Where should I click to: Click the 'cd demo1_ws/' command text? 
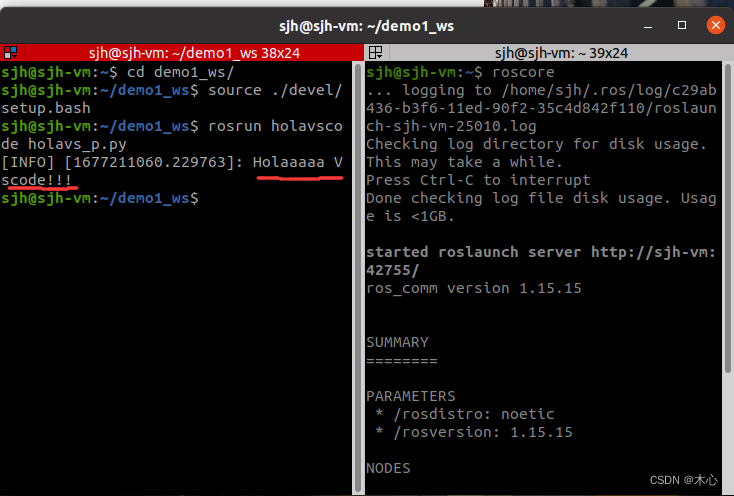click(180, 72)
